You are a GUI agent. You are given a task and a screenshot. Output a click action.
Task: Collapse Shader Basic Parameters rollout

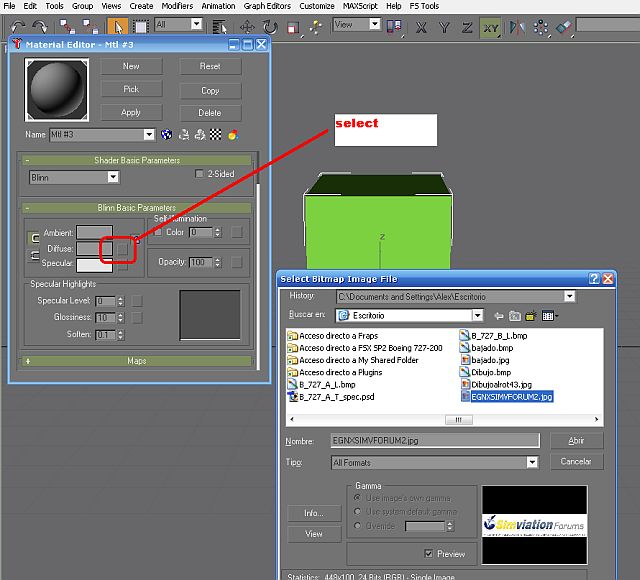pyautogui.click(x=136, y=160)
